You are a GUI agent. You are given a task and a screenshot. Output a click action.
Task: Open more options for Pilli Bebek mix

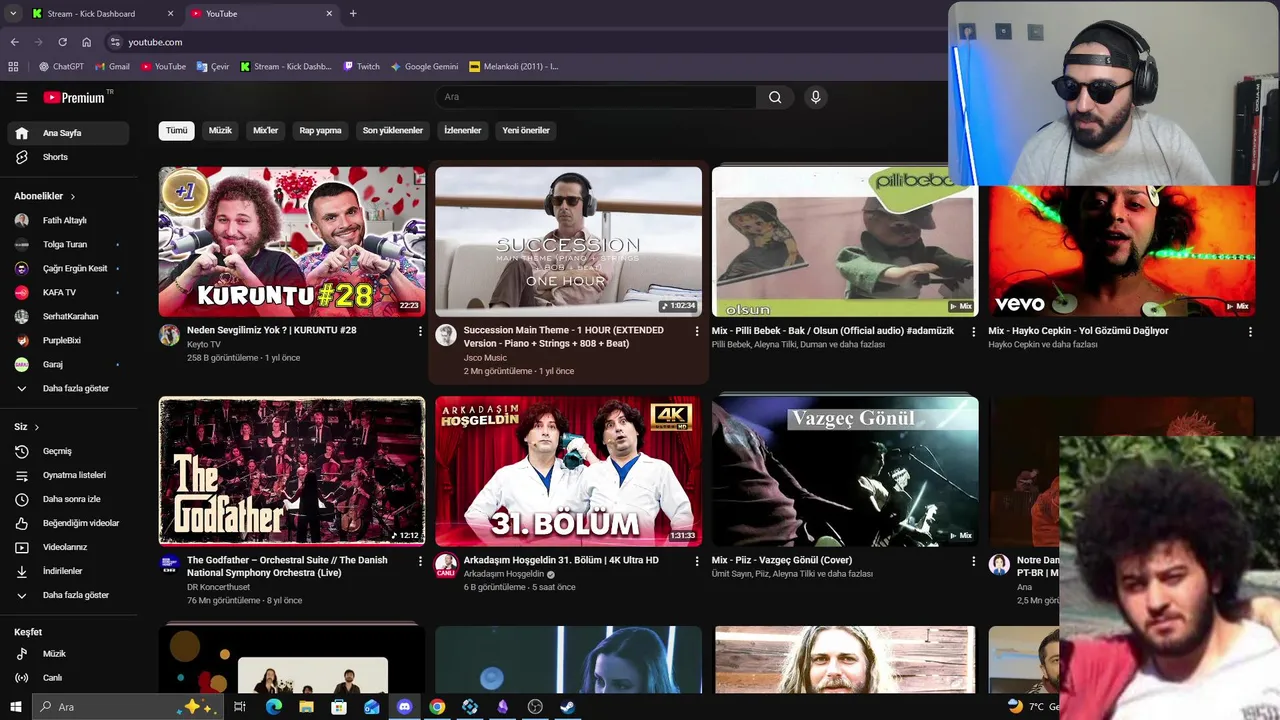pos(973,331)
